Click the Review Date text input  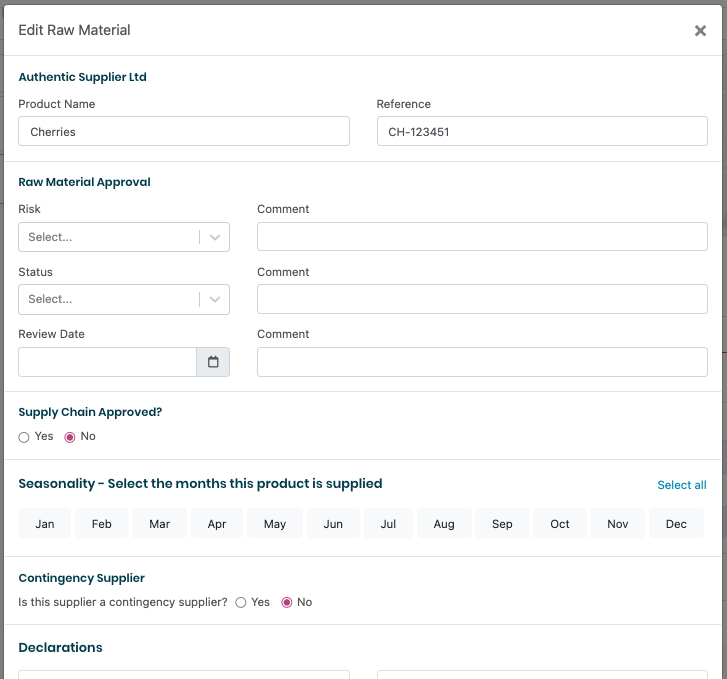[107, 362]
